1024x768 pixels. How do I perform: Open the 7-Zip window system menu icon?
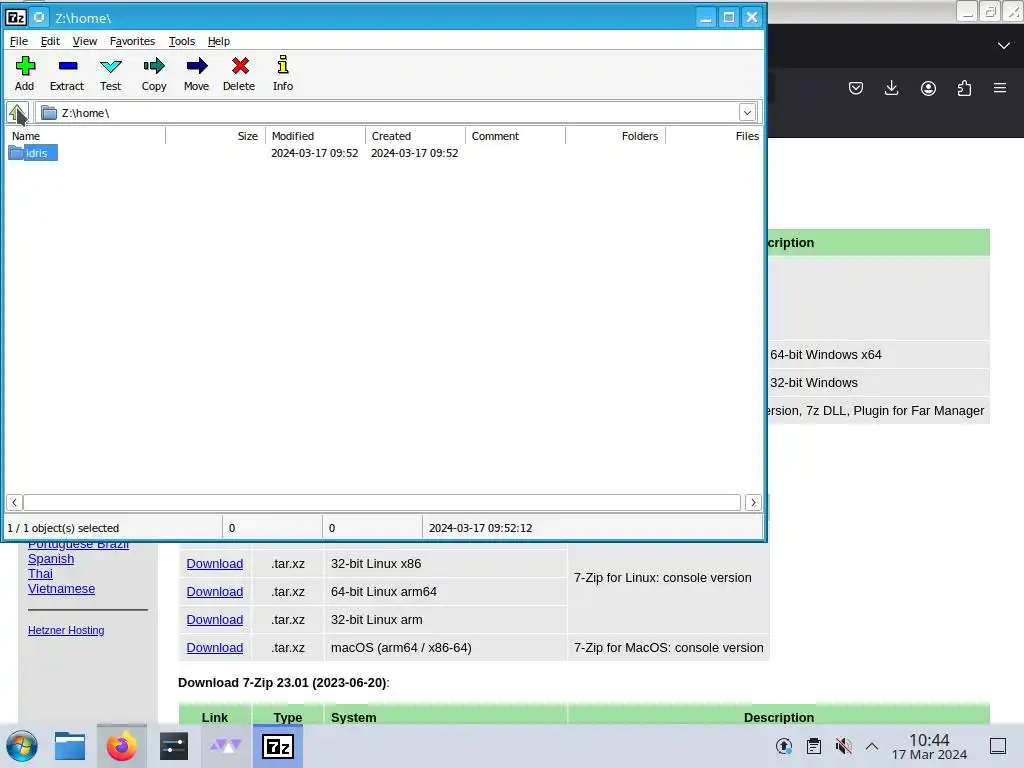click(x=16, y=18)
